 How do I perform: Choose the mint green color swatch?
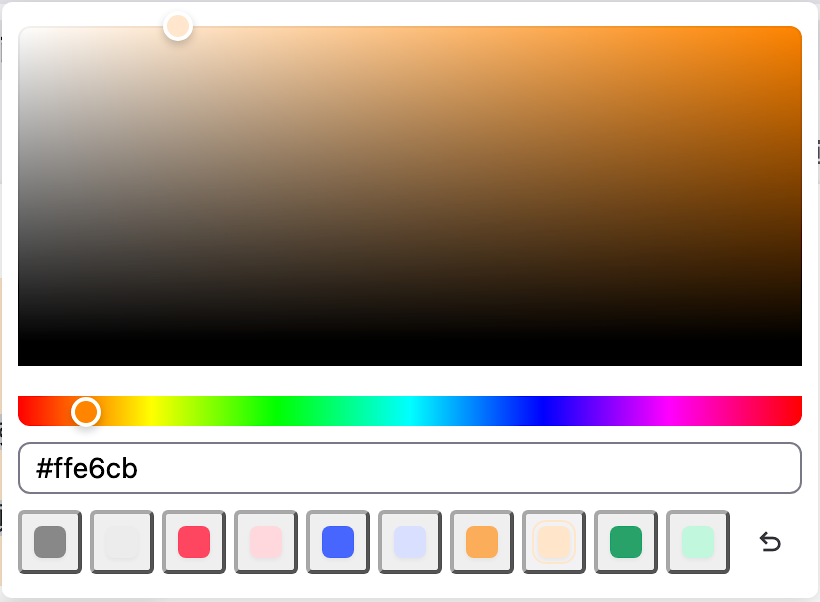[698, 542]
